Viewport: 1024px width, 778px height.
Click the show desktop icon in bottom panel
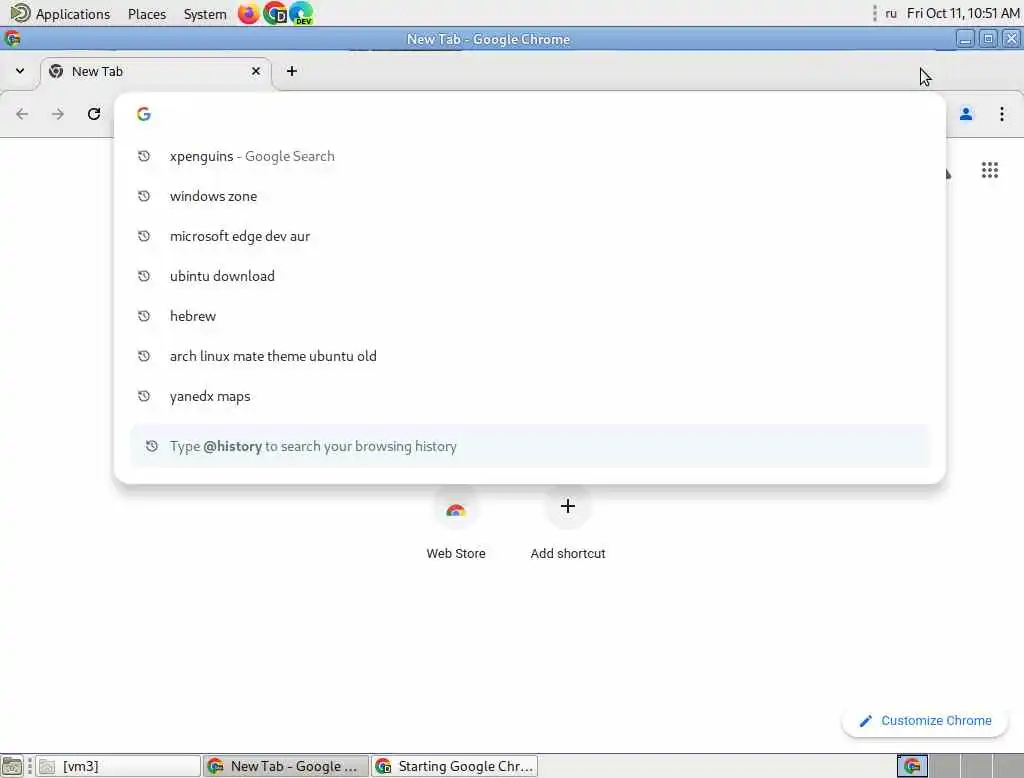(x=12, y=766)
